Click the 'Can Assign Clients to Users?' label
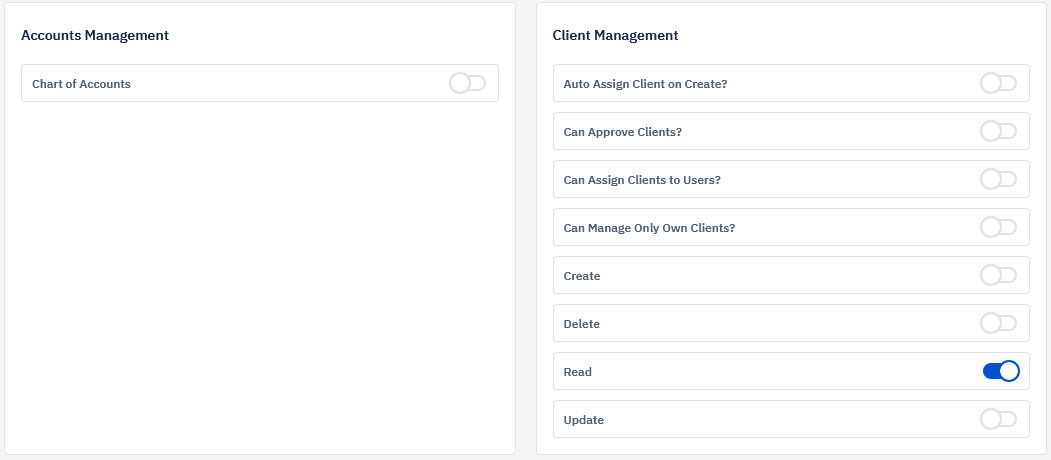Viewport: 1051px width, 460px height. [x=642, y=180]
